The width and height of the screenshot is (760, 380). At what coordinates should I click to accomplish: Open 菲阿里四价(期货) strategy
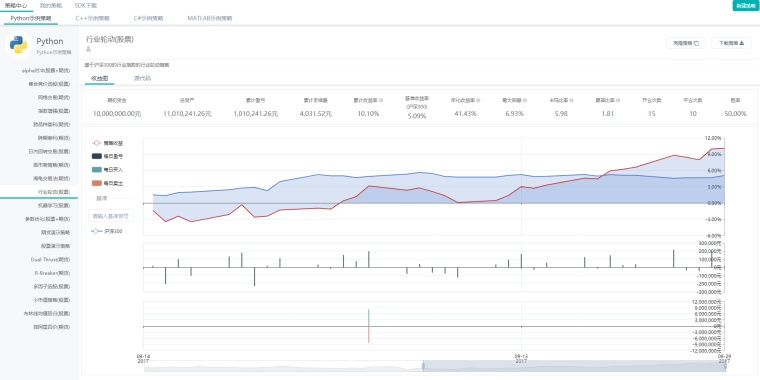click(x=51, y=327)
